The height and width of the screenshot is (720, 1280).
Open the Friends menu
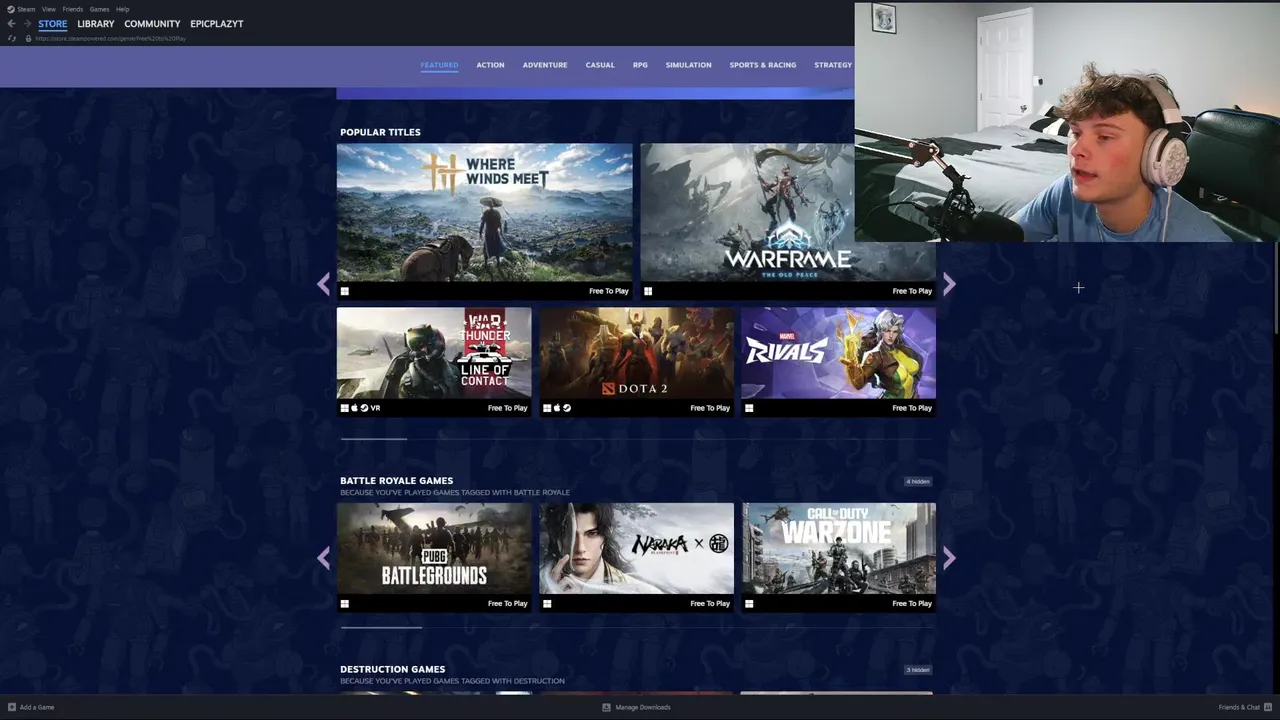[73, 9]
